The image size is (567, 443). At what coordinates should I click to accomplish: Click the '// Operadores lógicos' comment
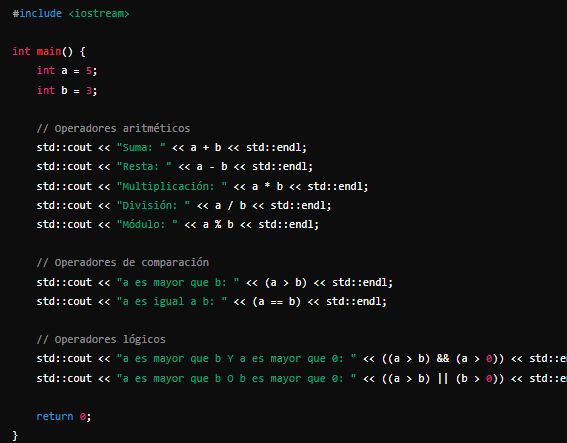101,340
